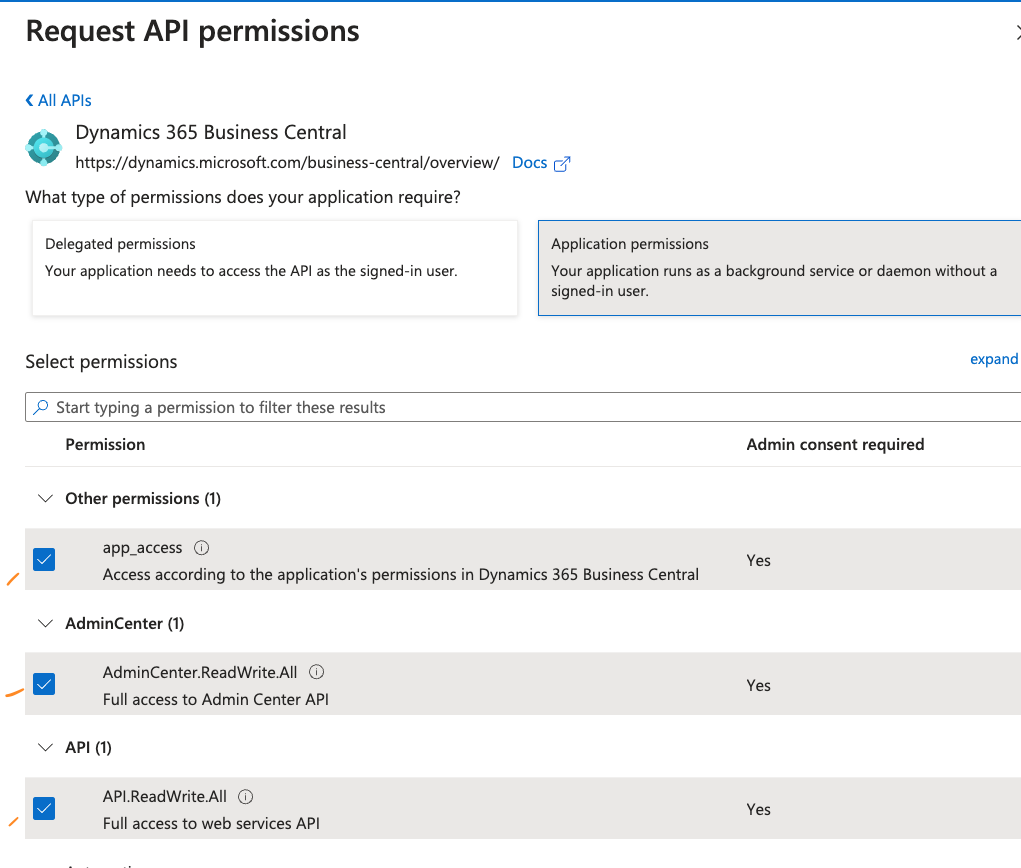Click the back chevron before All APIs

(x=29, y=100)
